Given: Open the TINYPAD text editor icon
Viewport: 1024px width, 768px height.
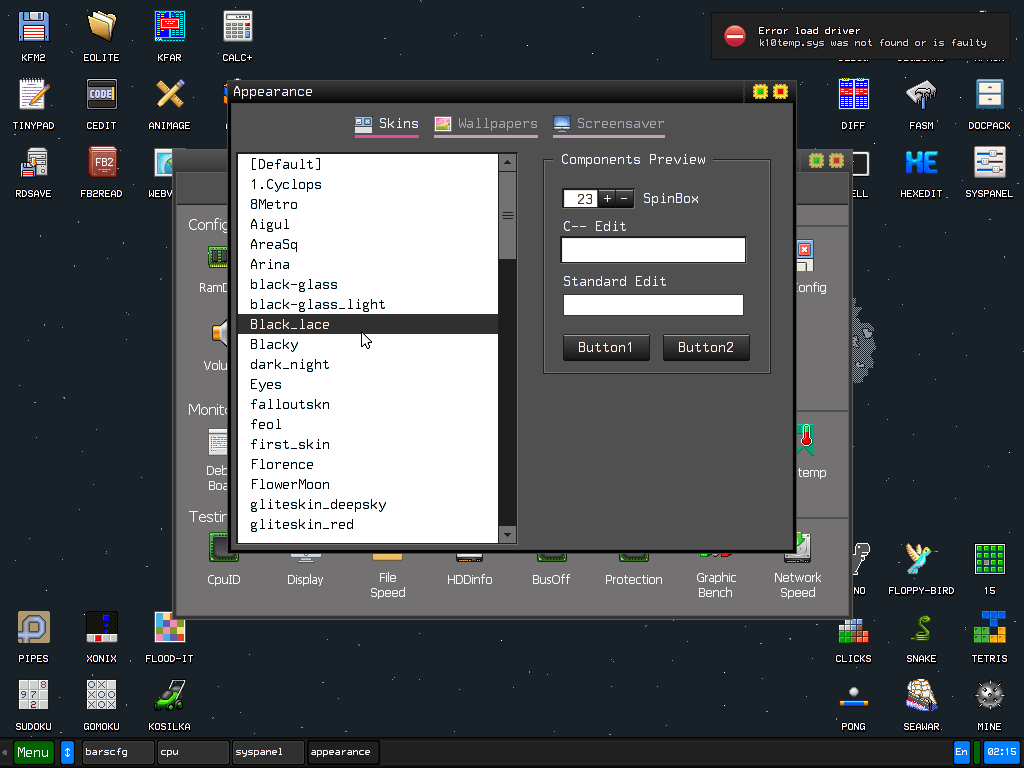Looking at the screenshot, I should pyautogui.click(x=33, y=99).
